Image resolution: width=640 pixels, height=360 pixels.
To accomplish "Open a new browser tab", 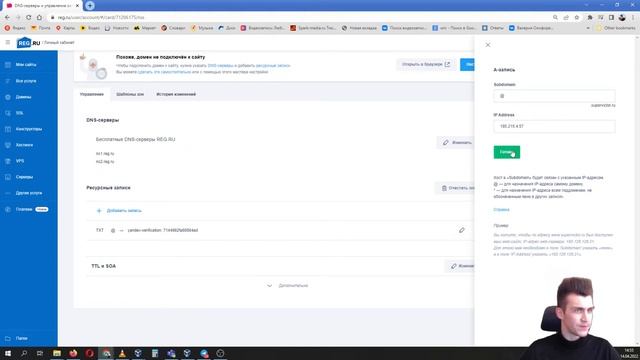I will click(90, 6).
